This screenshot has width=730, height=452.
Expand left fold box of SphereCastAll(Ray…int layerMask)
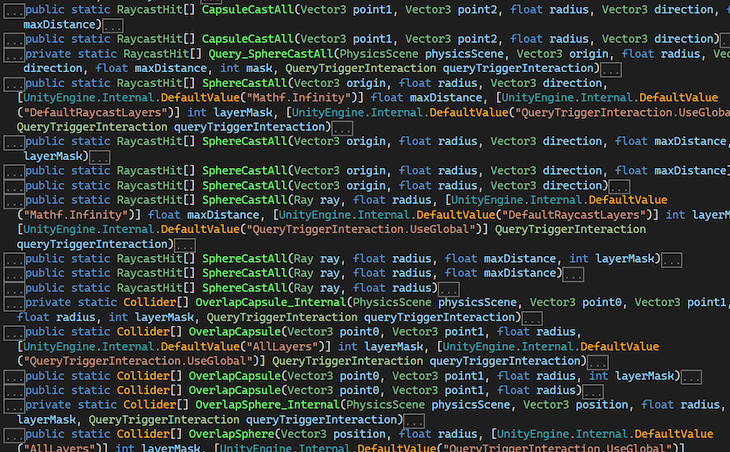coord(14,259)
